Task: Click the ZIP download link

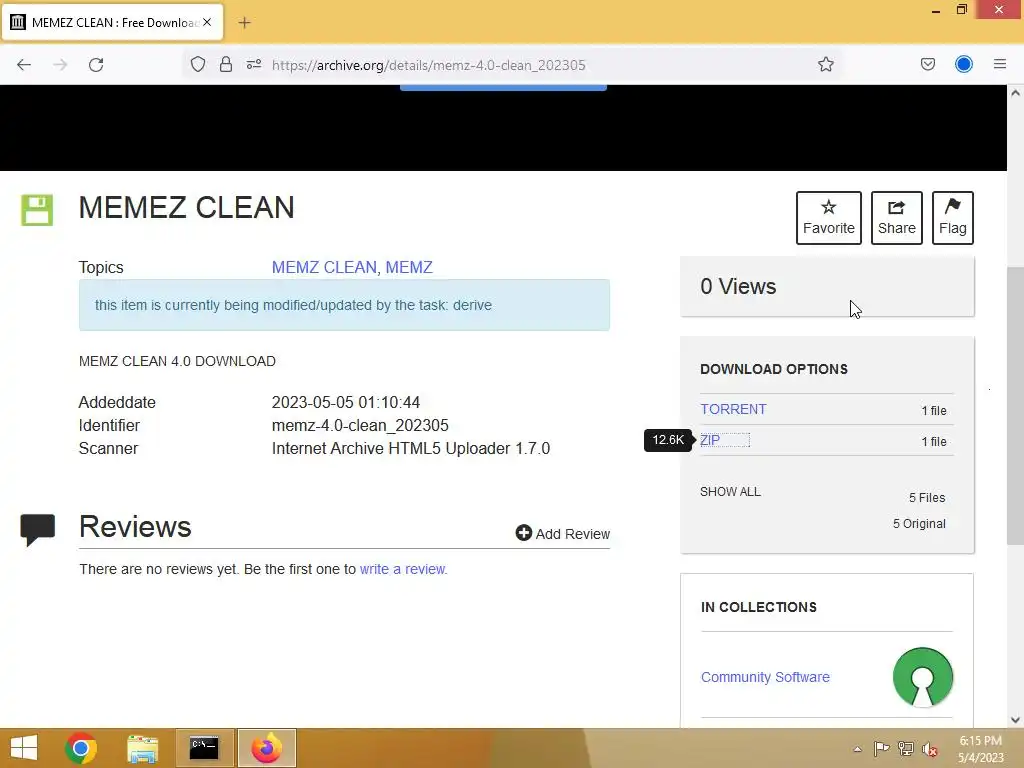Action: click(710, 440)
